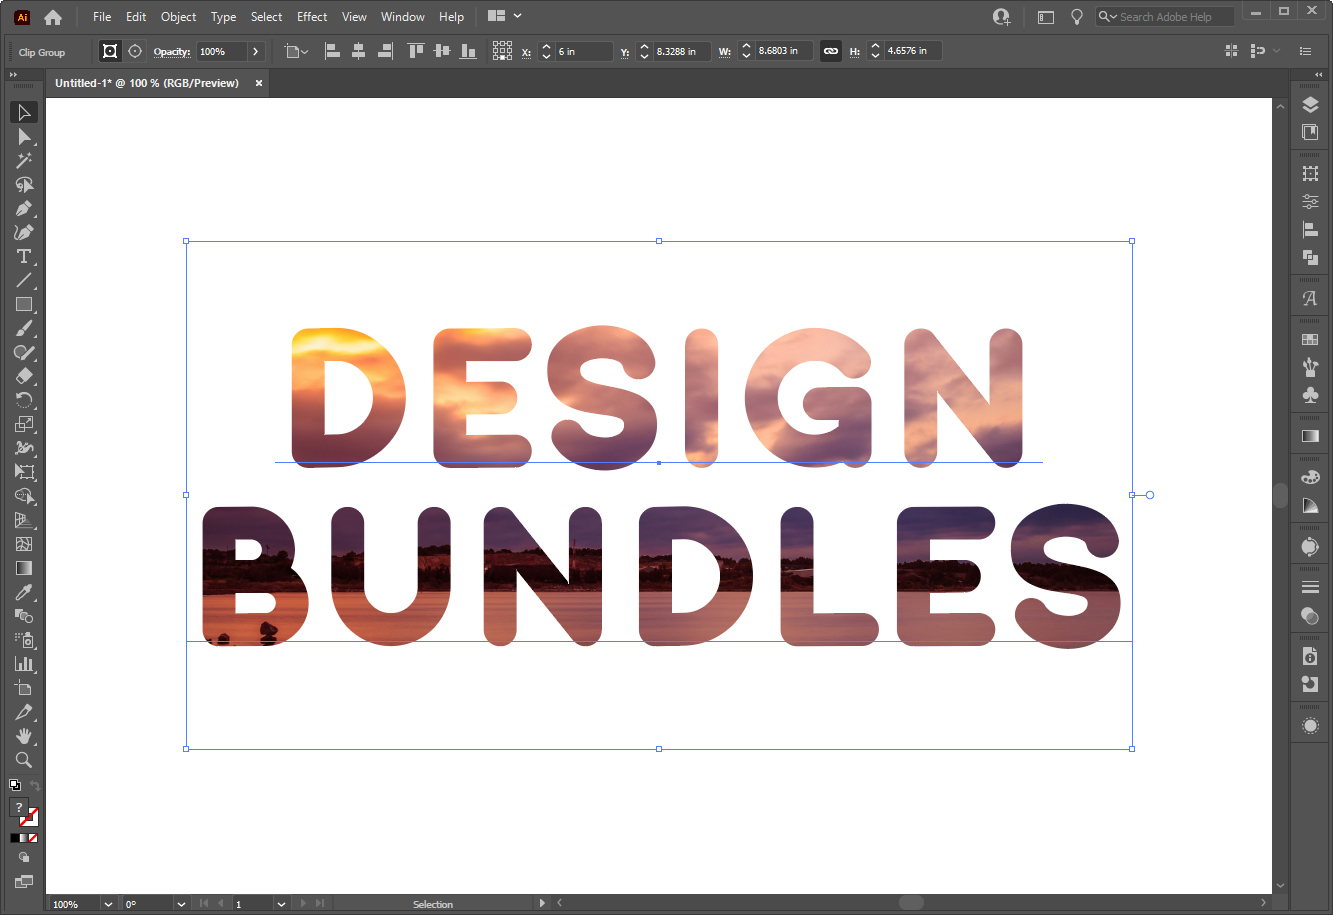Open the Pathfinder panel icon
The width and height of the screenshot is (1333, 915).
1310,257
